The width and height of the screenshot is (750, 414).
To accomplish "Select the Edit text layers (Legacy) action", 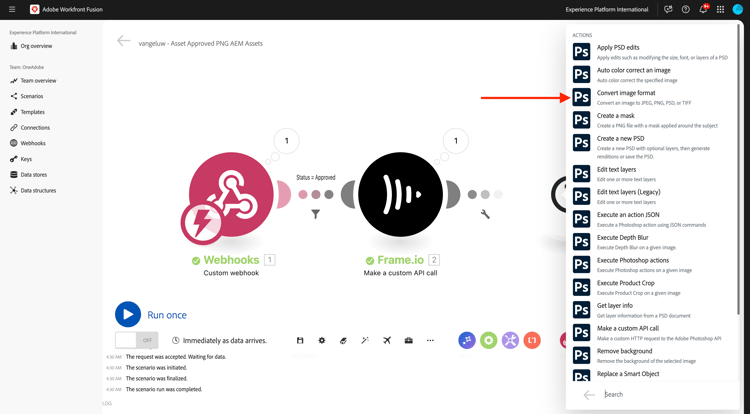I will pyautogui.click(x=652, y=196).
